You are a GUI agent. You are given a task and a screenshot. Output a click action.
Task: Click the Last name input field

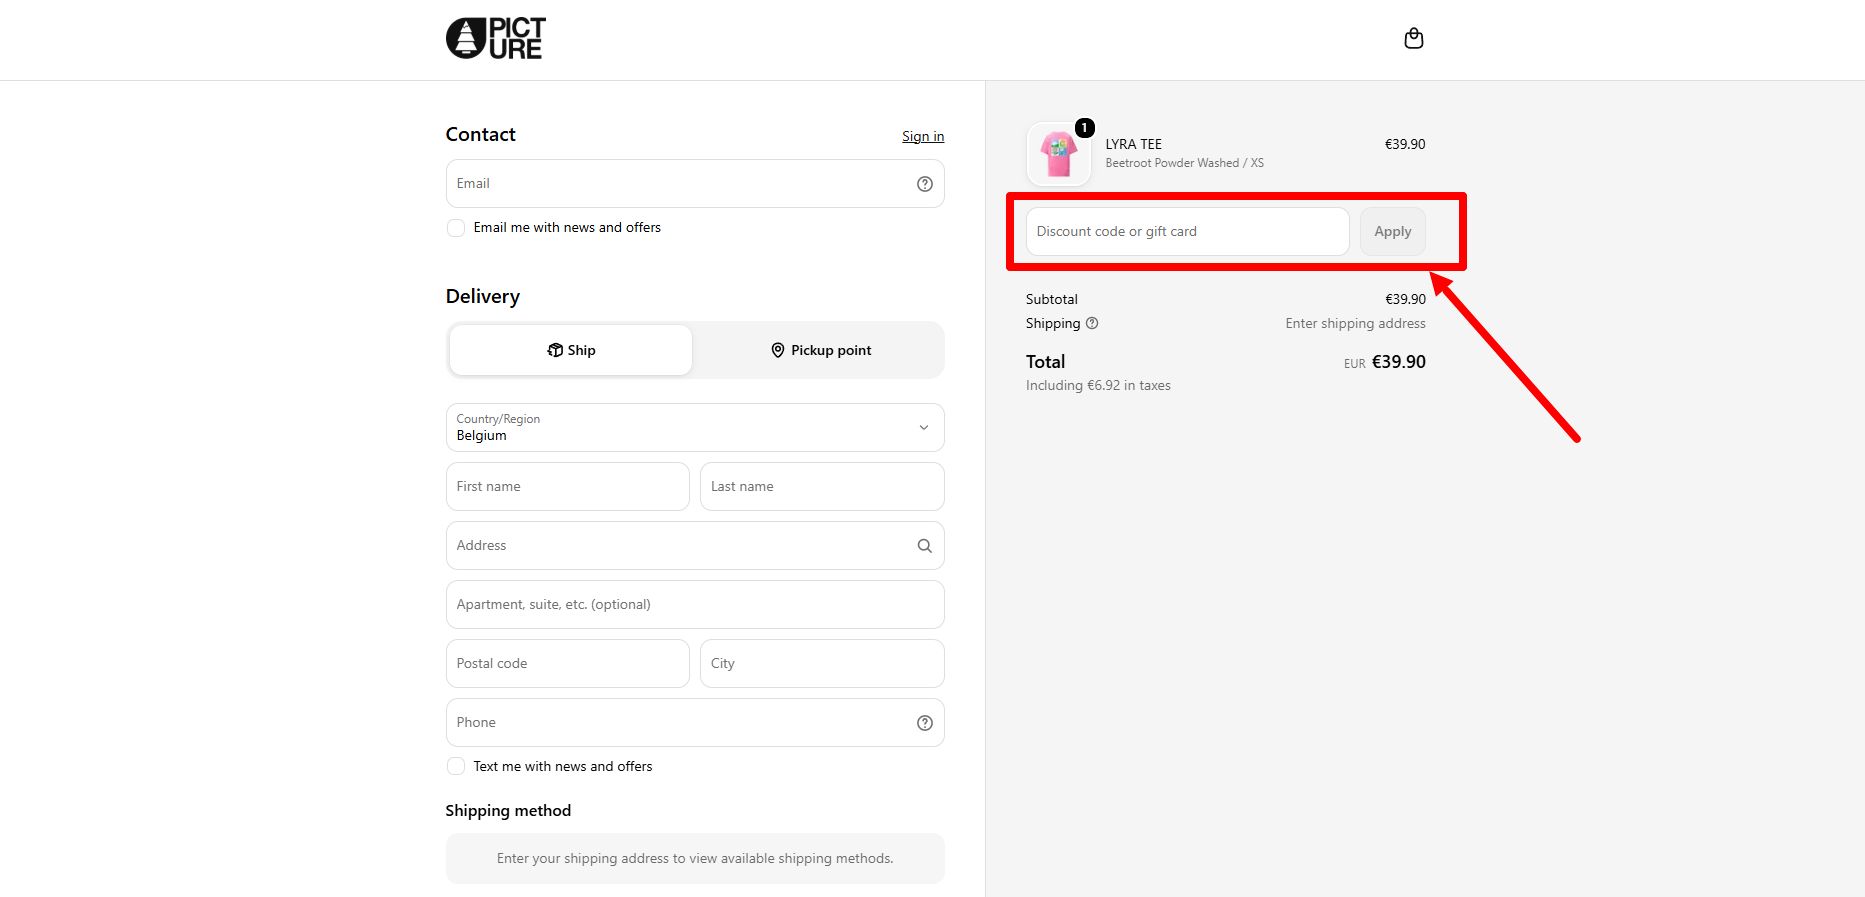[822, 487]
